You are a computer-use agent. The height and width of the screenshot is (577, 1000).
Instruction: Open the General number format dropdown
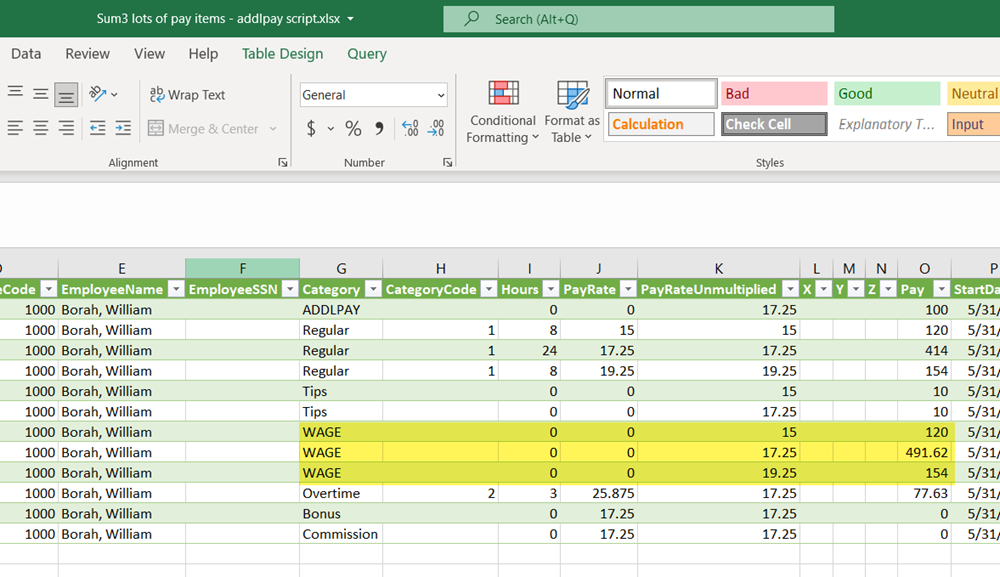[x=373, y=95]
